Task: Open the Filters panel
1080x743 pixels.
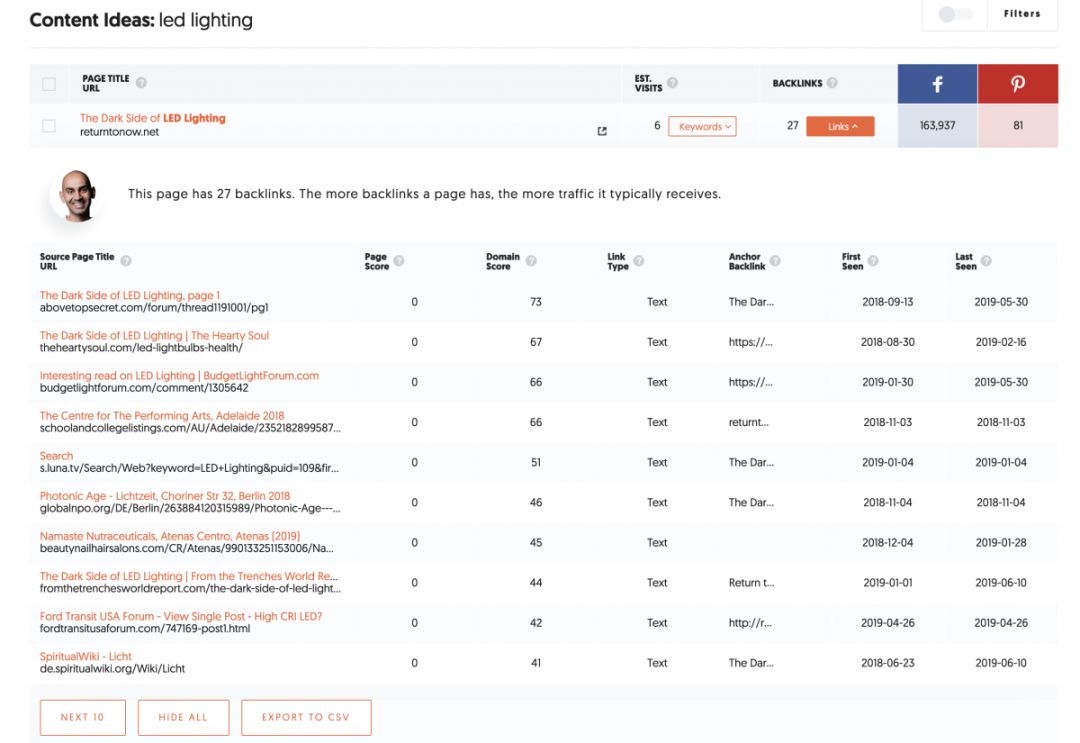Action: tap(1021, 14)
